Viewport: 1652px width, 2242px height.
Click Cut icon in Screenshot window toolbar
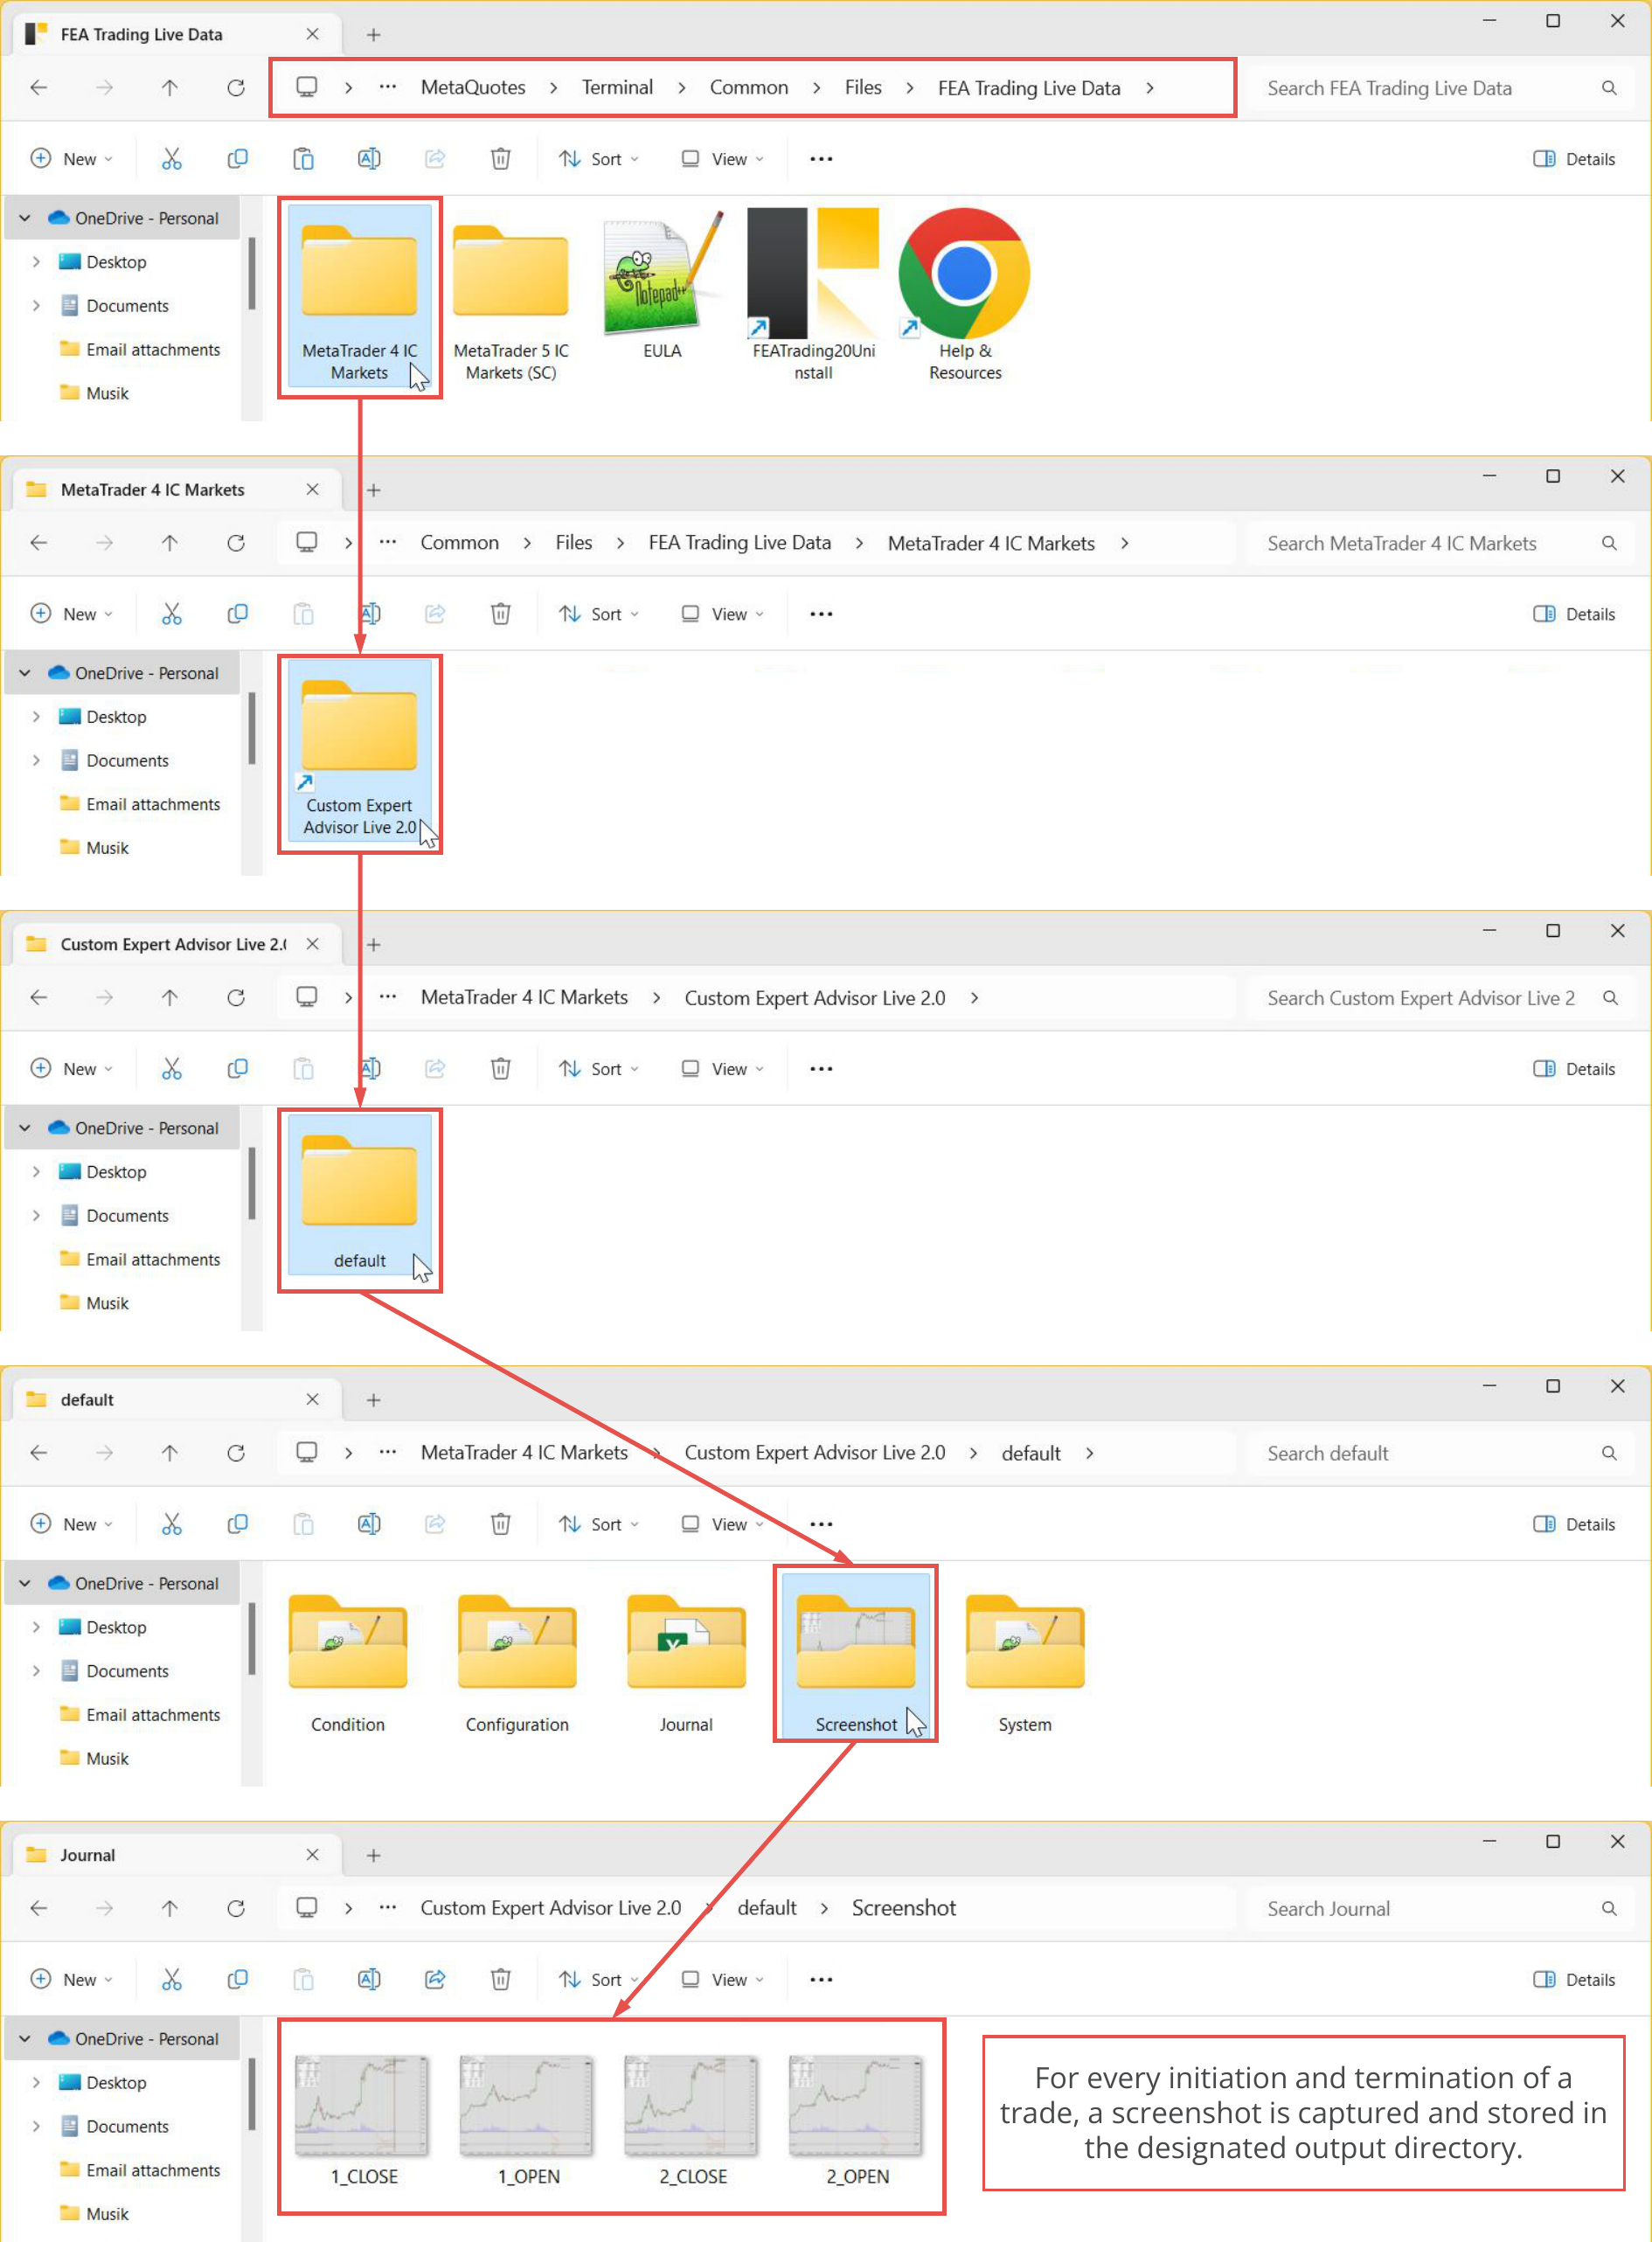pyautogui.click(x=172, y=1980)
